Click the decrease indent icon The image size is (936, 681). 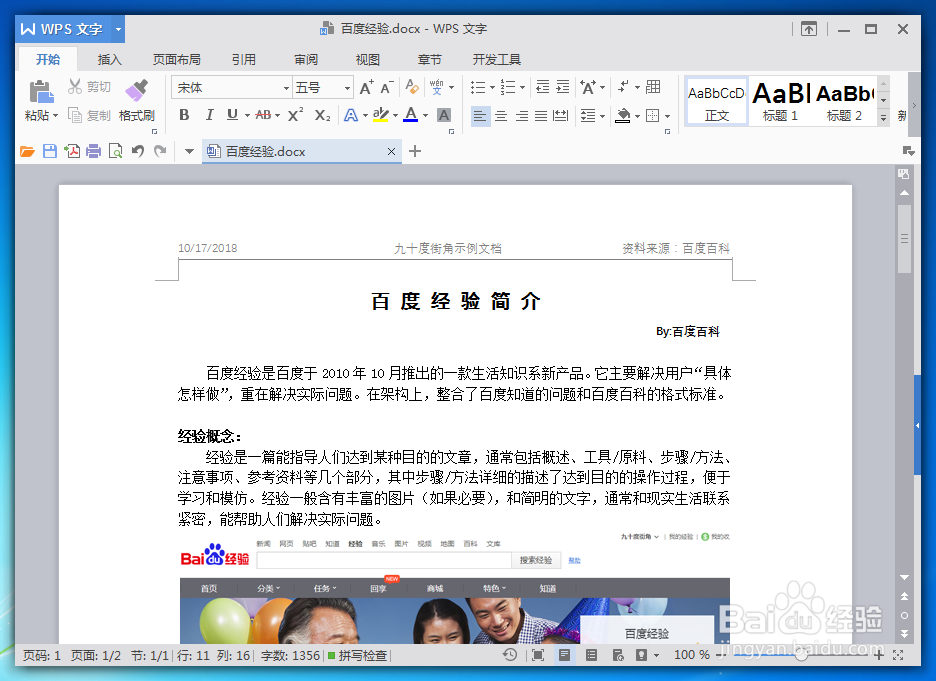pyautogui.click(x=543, y=87)
